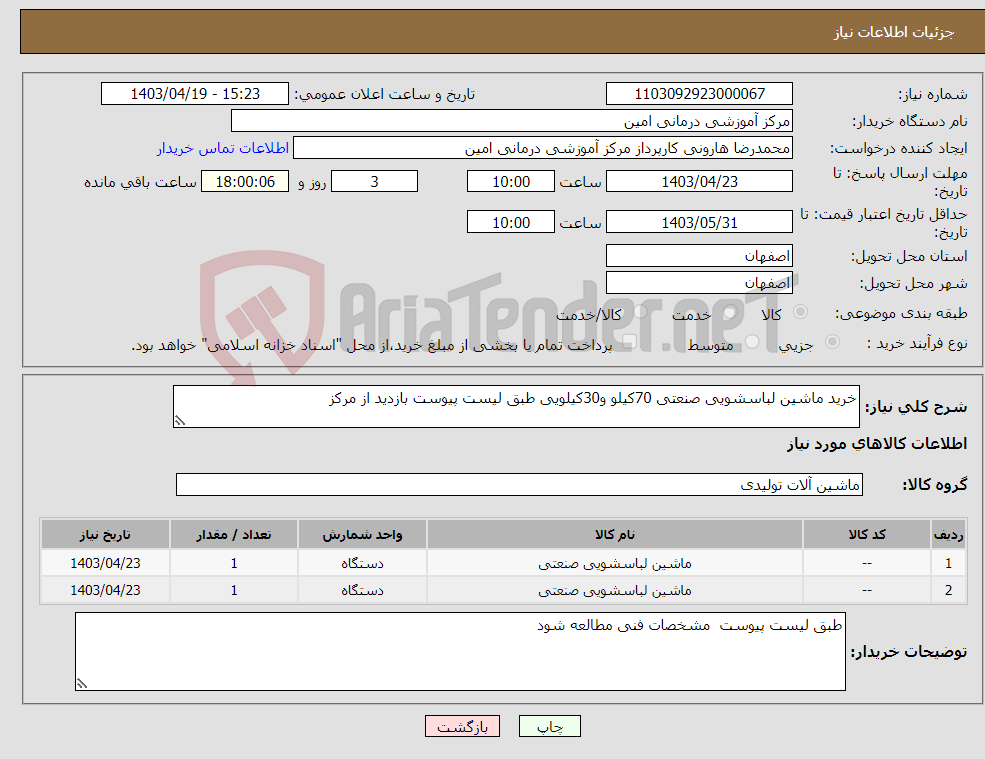Click the کد کالا column header
The height and width of the screenshot is (759, 985).
(x=867, y=534)
